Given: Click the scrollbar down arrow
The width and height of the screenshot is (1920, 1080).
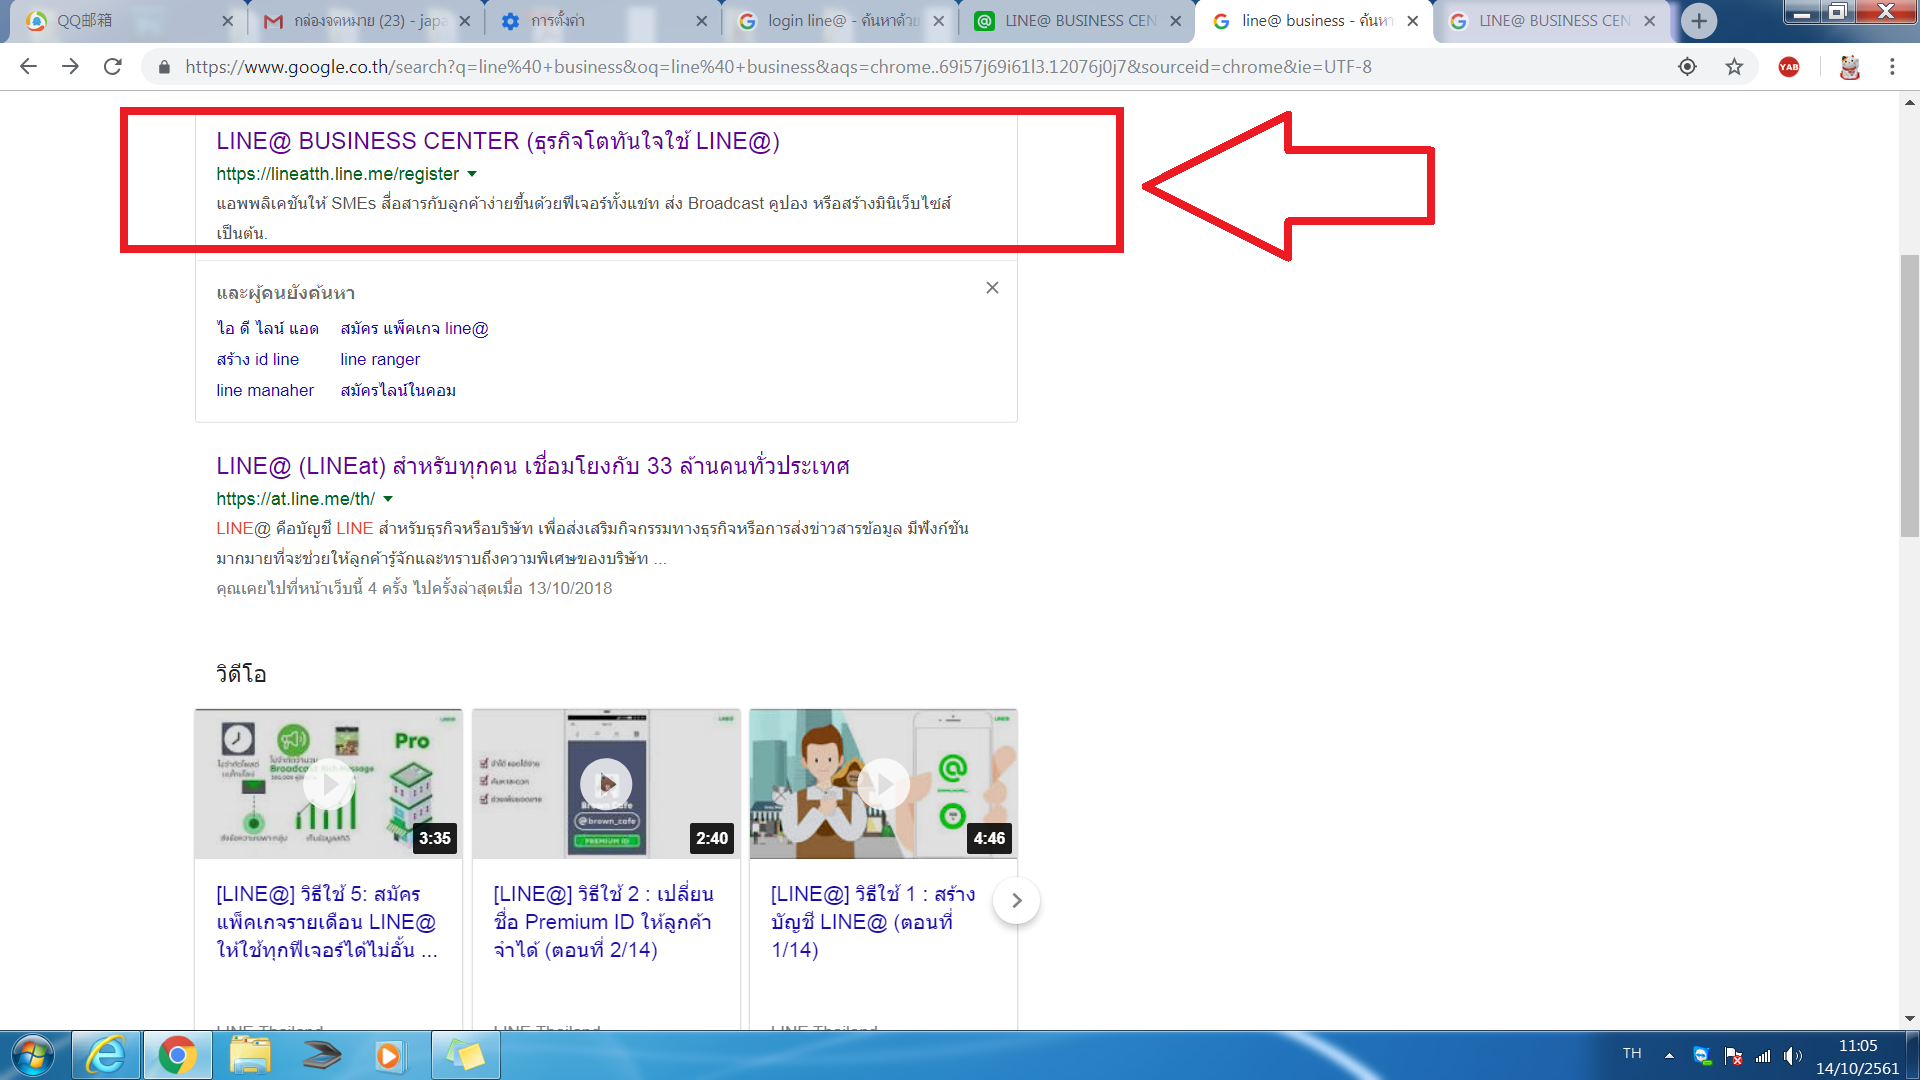Looking at the screenshot, I should pos(1910,1019).
